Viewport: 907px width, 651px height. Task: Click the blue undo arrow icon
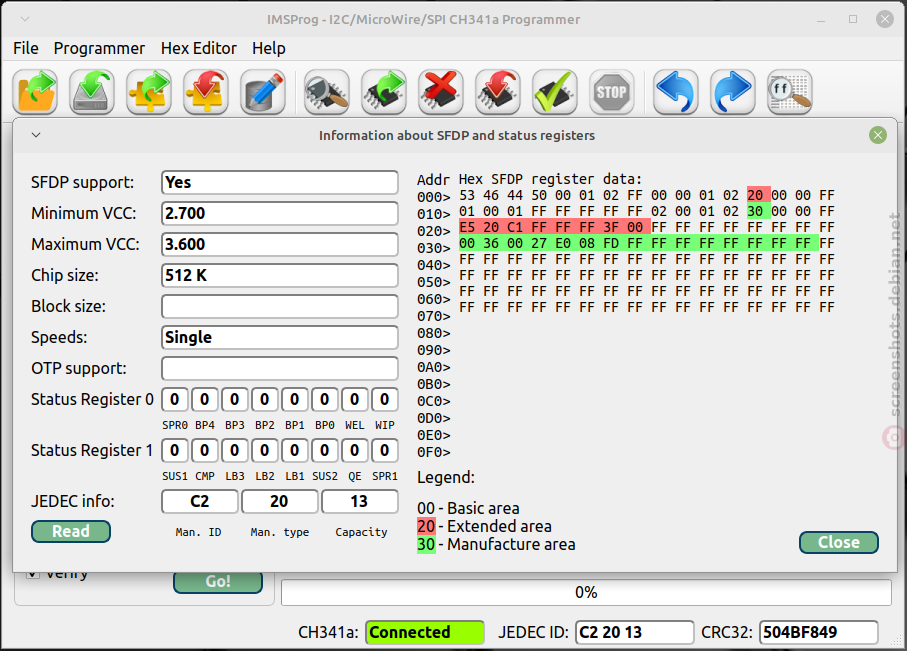(676, 92)
